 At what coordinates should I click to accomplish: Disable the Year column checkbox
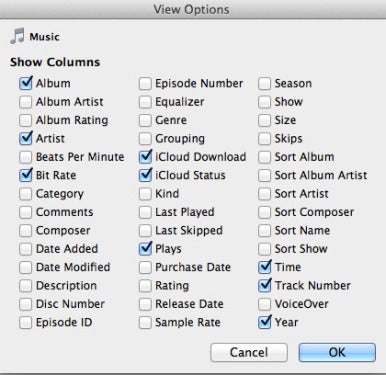(264, 322)
